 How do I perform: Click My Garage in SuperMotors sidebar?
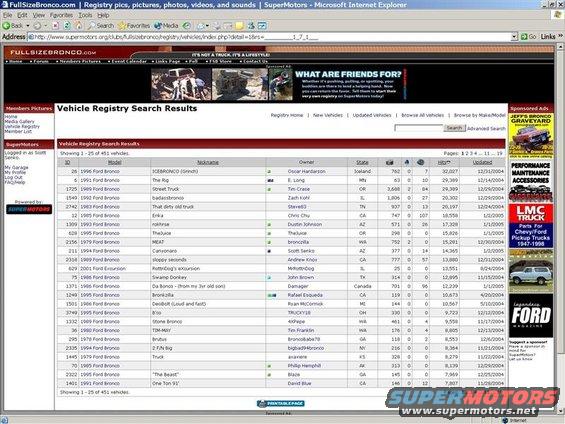(16, 168)
